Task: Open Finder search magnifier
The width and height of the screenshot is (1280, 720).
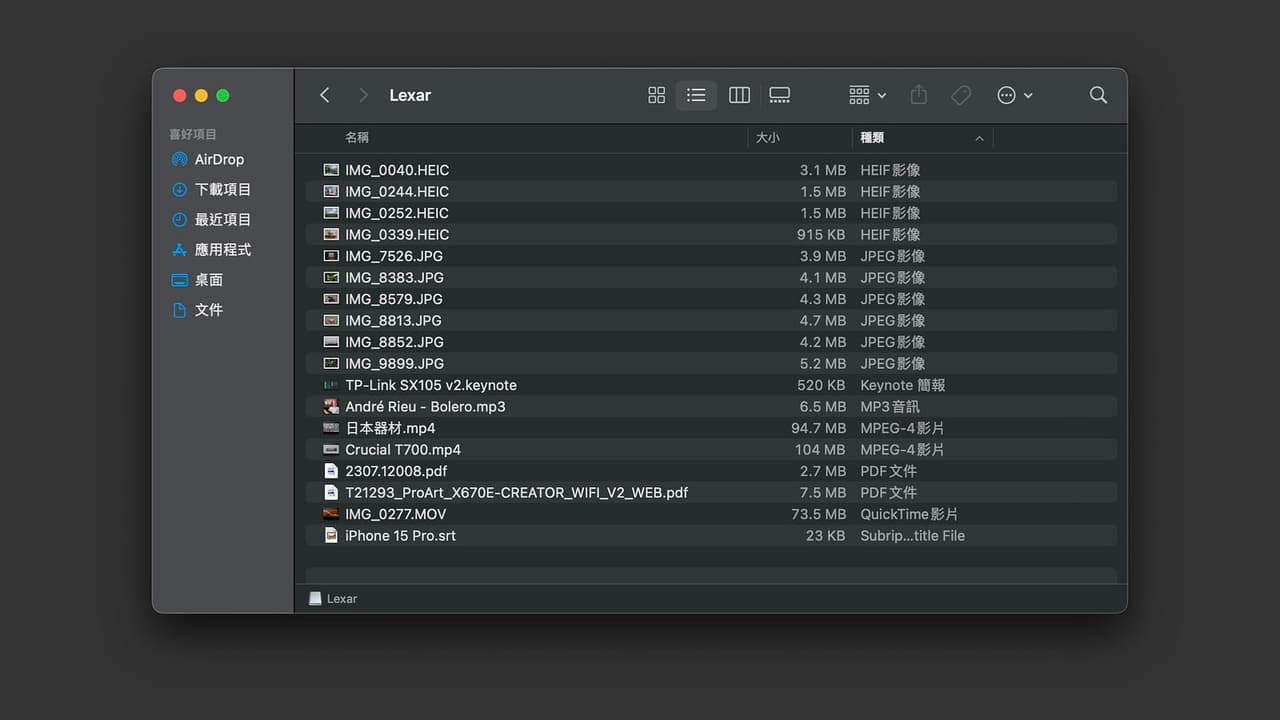Action: pyautogui.click(x=1098, y=95)
